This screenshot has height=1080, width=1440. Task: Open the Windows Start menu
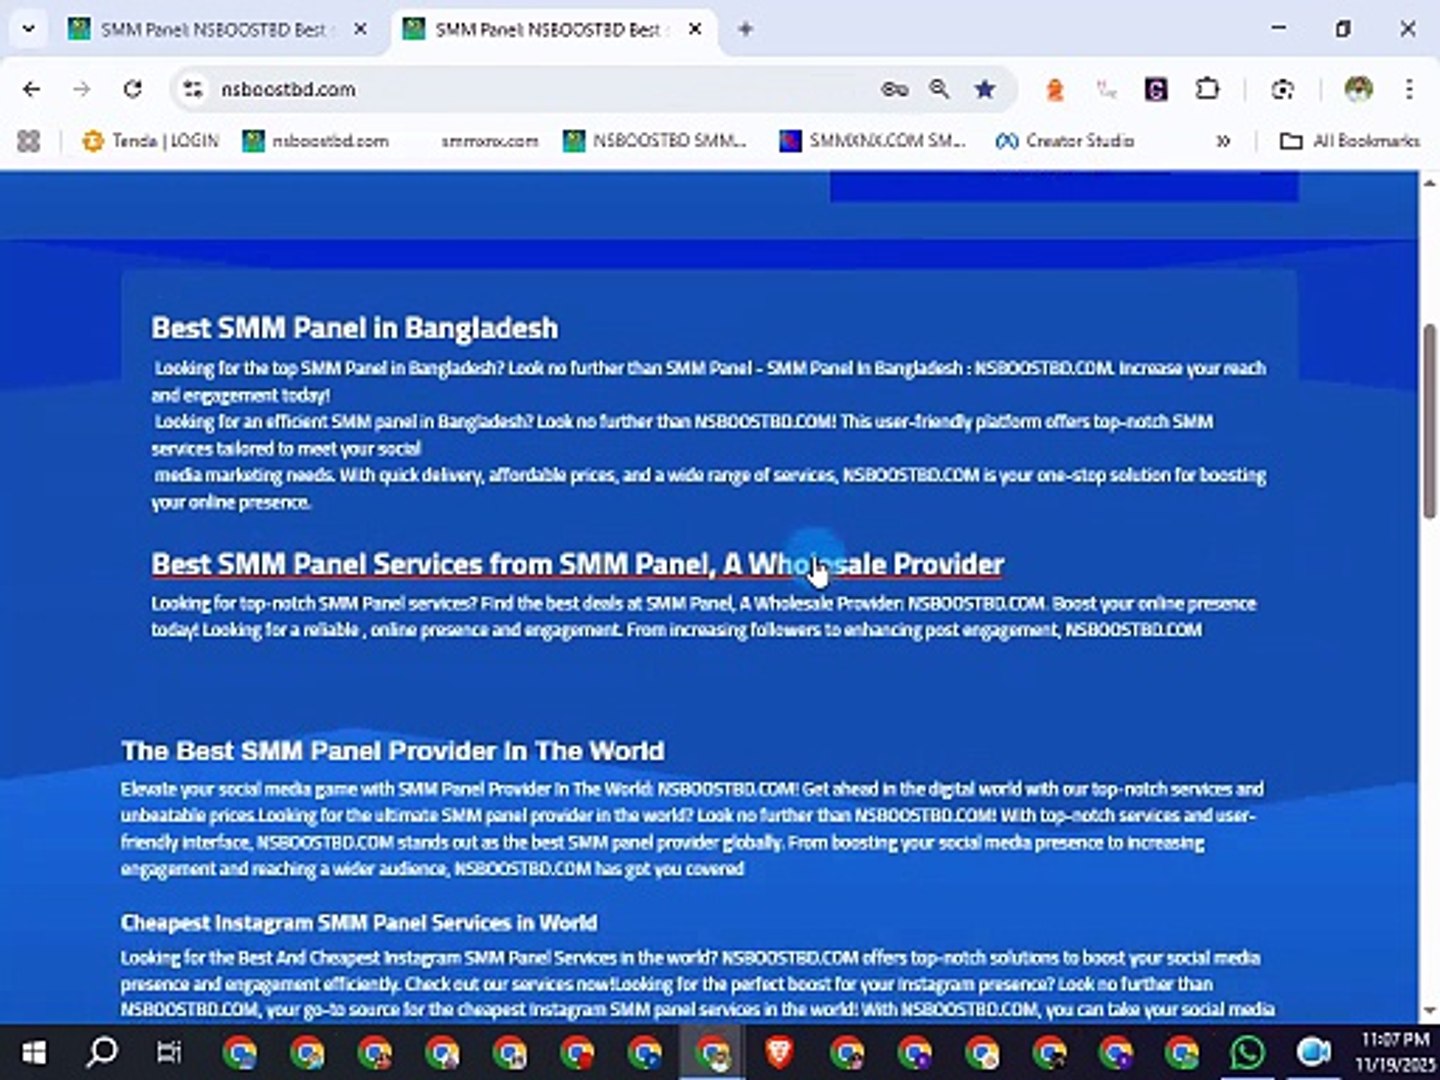(34, 1053)
